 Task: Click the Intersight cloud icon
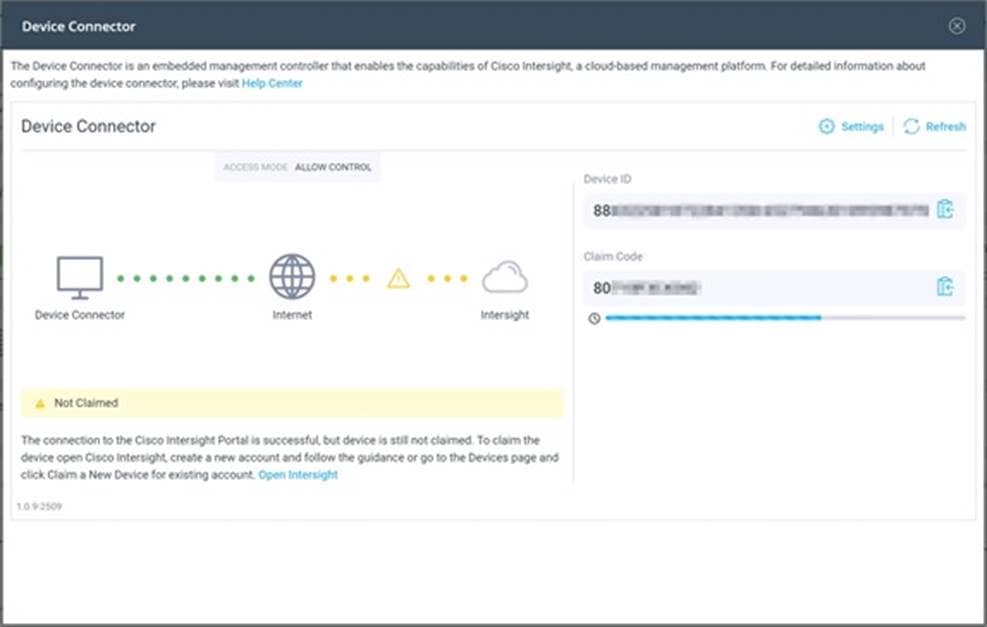pyautogui.click(x=505, y=278)
